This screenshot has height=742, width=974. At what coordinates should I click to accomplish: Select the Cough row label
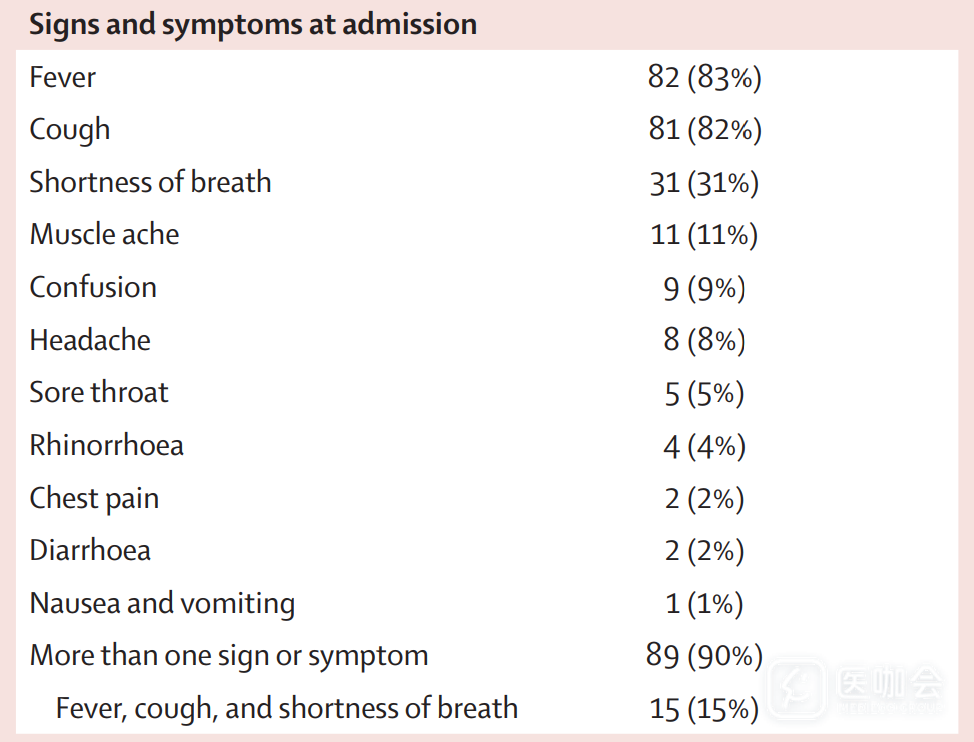pyautogui.click(x=70, y=130)
